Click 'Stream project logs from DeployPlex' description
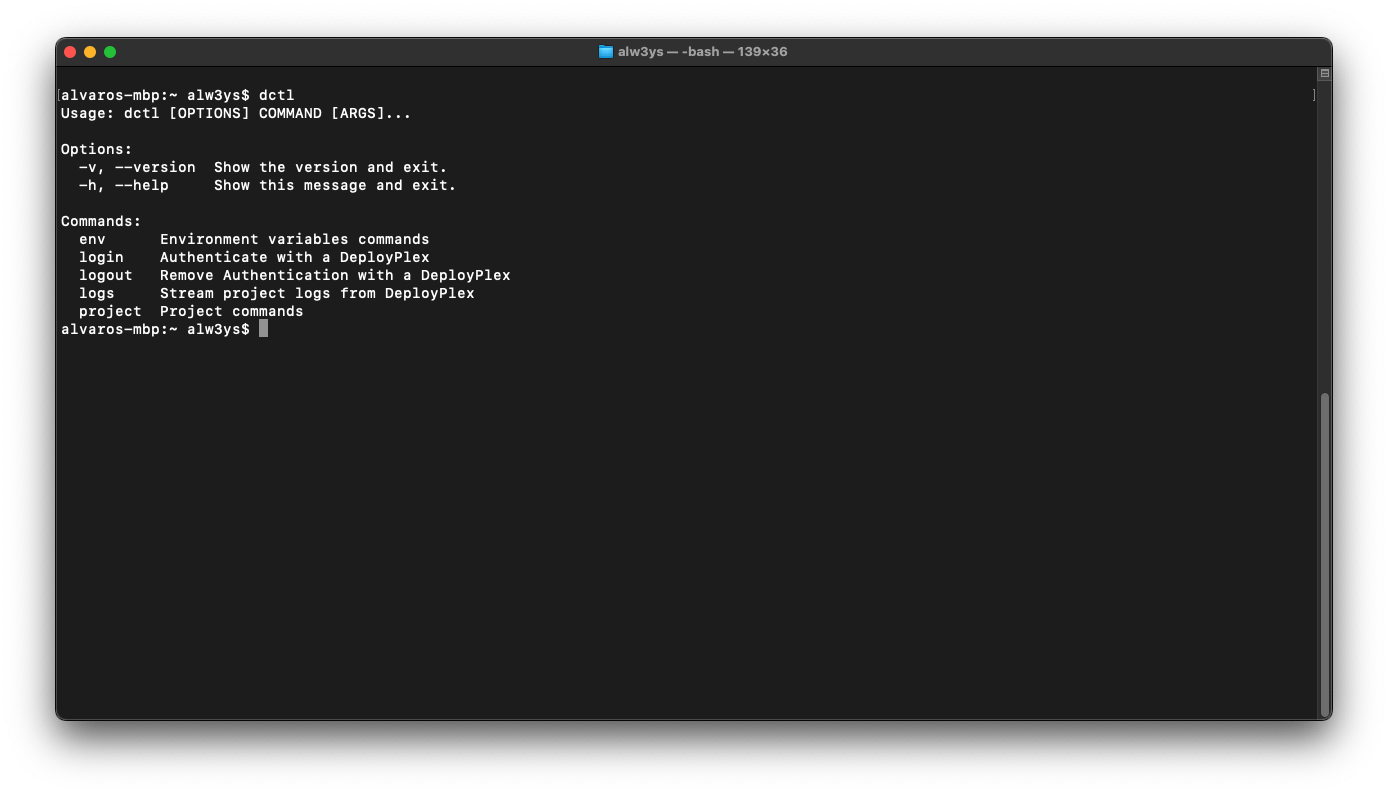 317,293
